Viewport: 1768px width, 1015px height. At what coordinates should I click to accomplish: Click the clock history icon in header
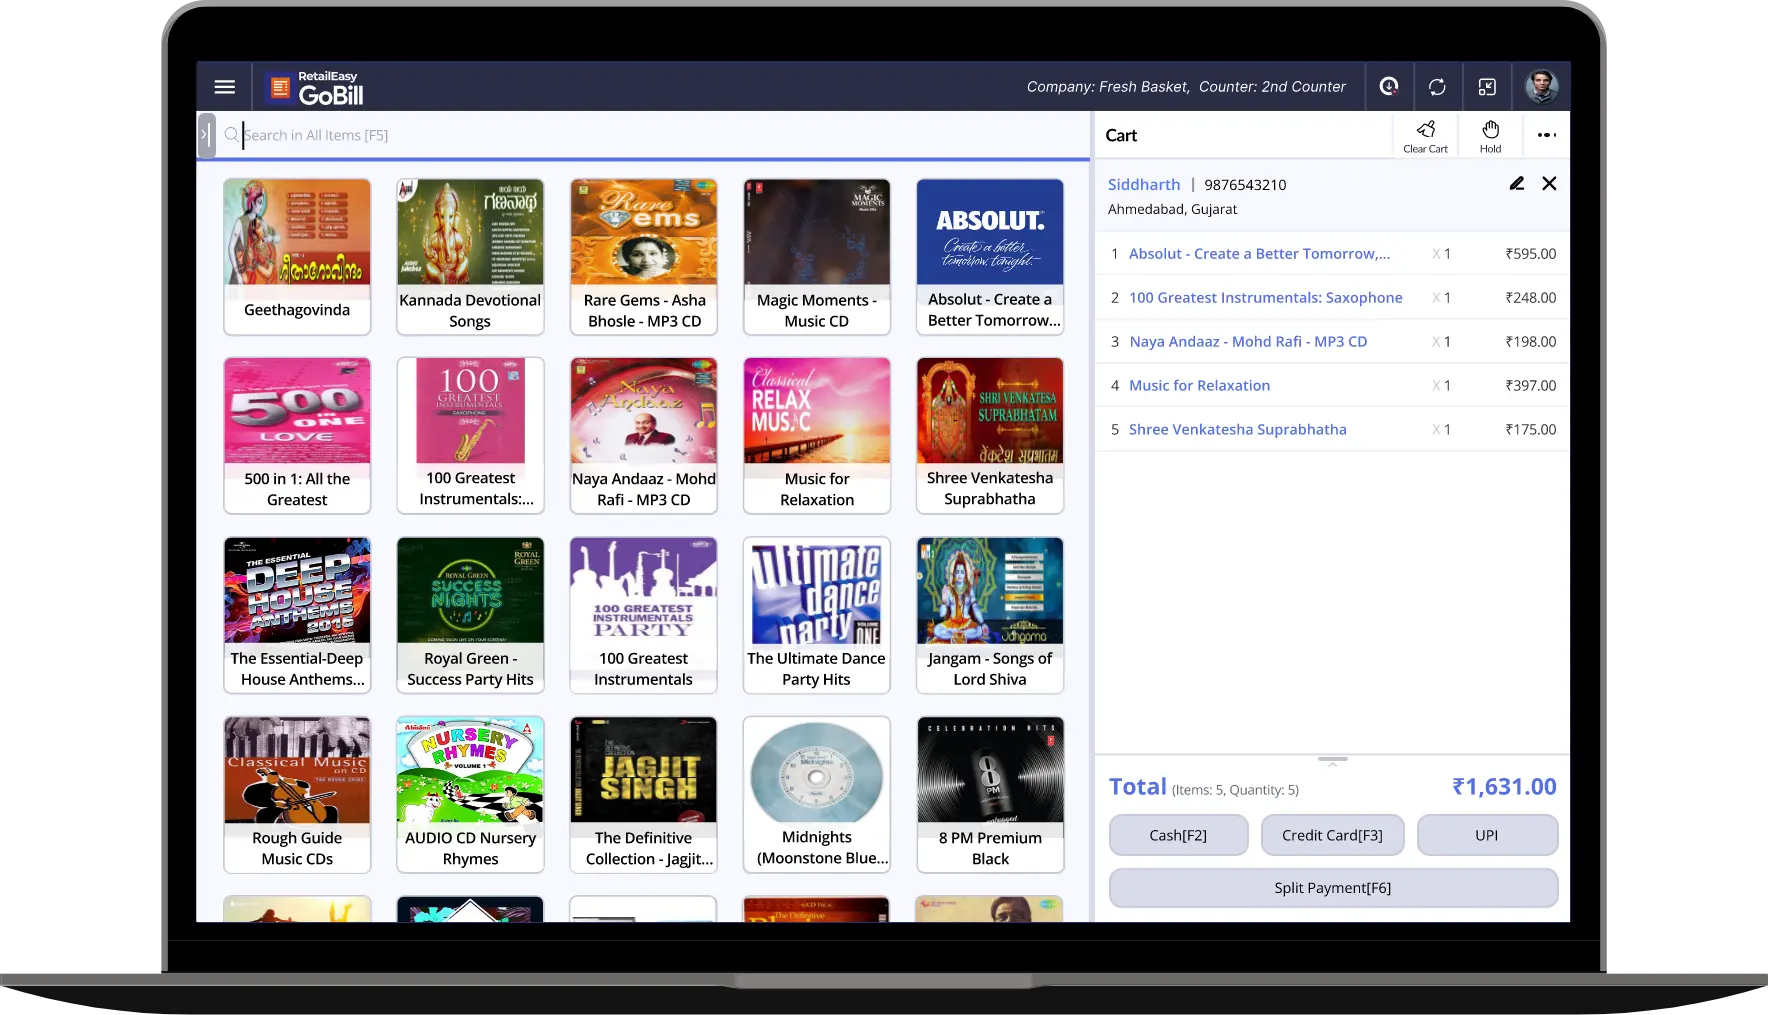pos(1389,87)
